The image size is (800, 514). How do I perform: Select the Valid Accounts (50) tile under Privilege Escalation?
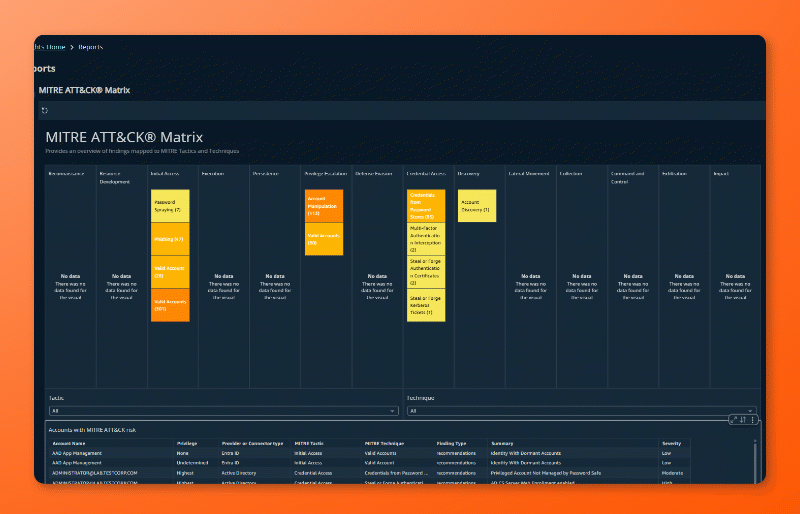324,239
